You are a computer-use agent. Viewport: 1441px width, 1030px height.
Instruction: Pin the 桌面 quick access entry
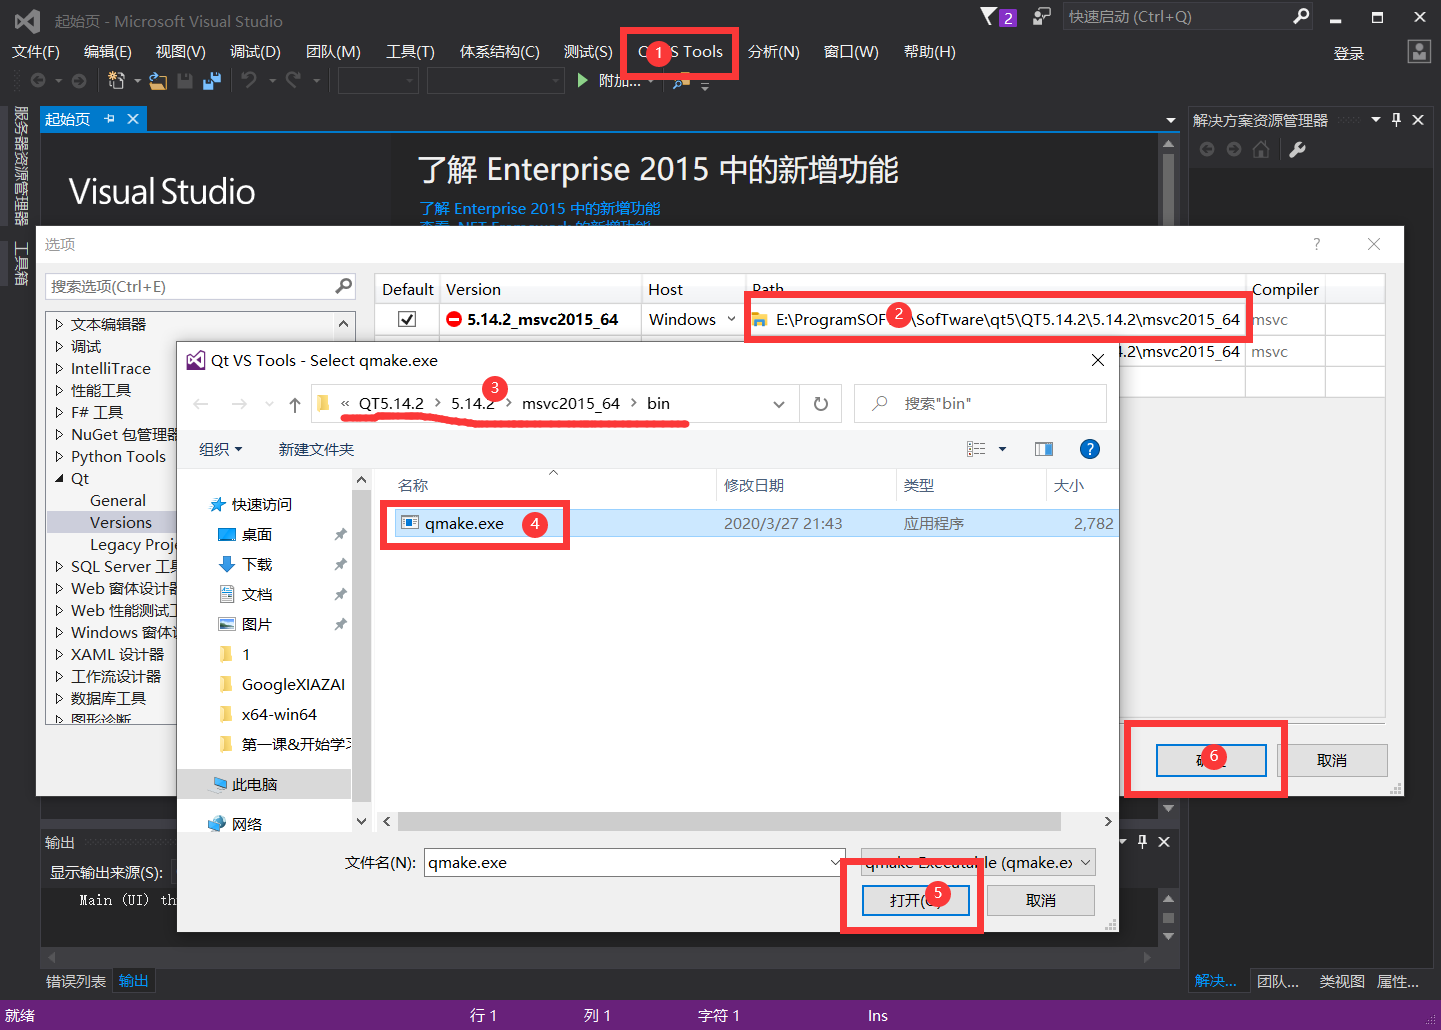(340, 534)
